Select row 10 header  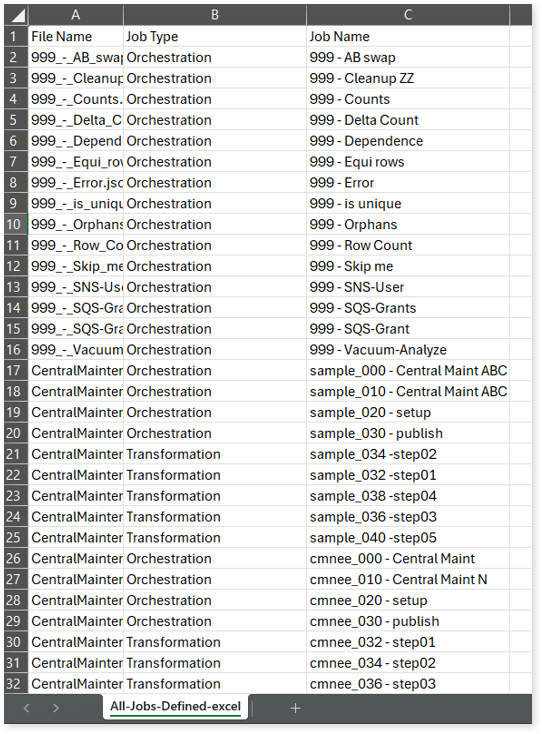16,224
